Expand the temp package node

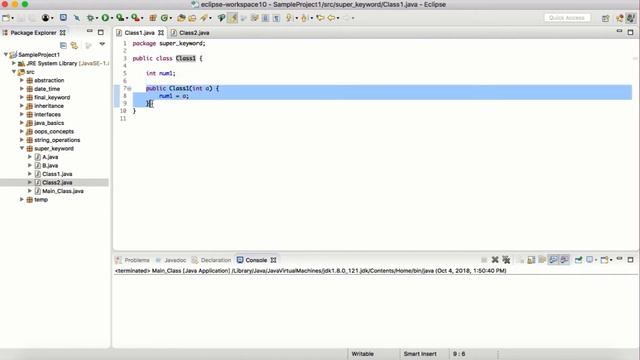point(22,199)
